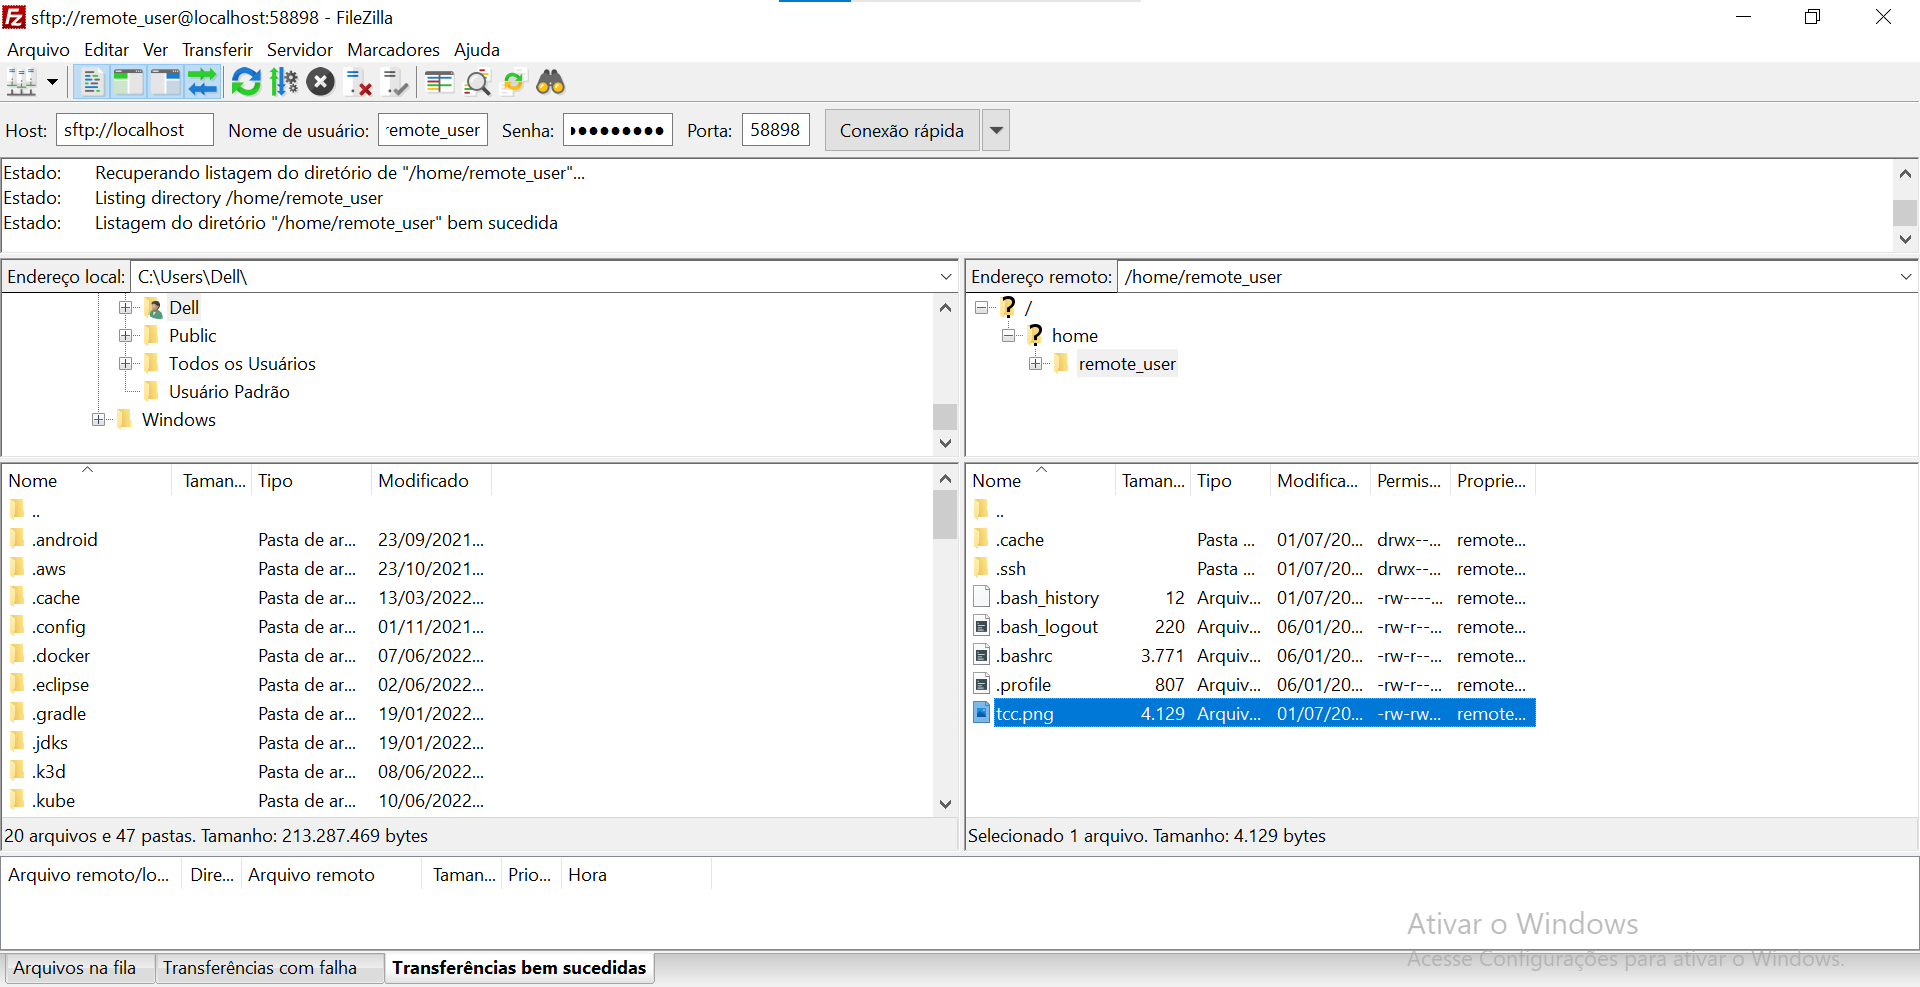Open directory listing filters dialog

click(439, 82)
